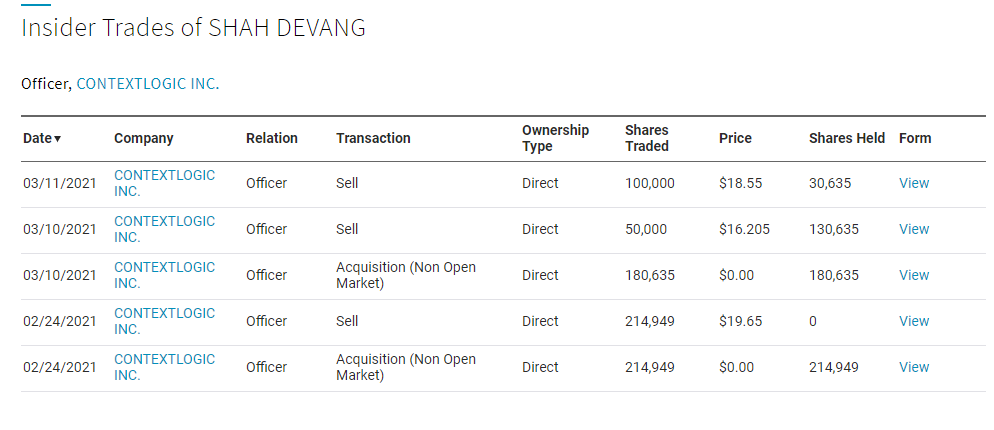View form for 03/10/2021 sell of 50,000 shares

(x=914, y=229)
